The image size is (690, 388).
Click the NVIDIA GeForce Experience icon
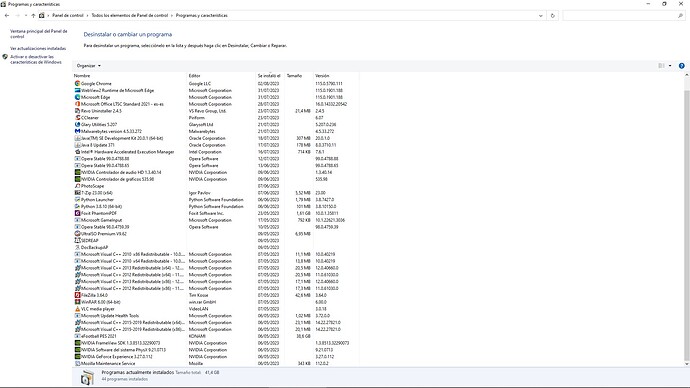point(77,357)
